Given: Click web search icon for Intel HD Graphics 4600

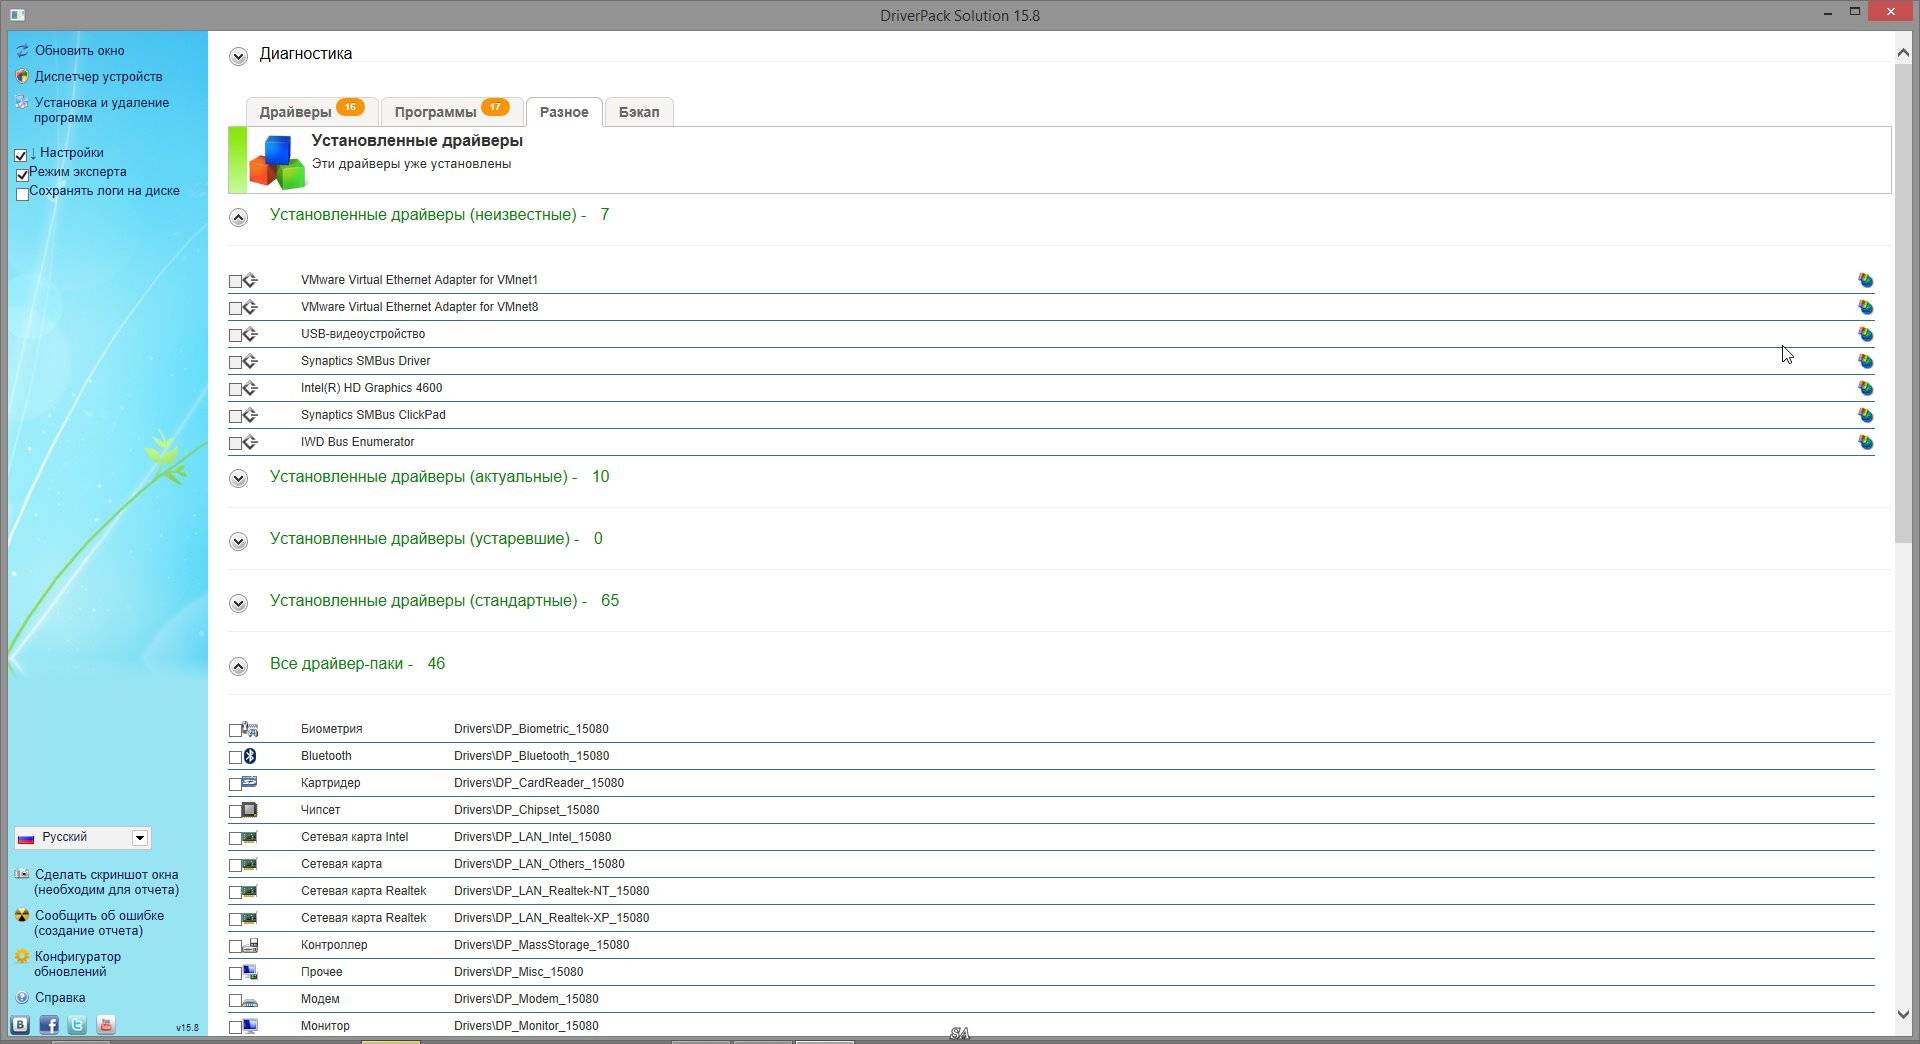Looking at the screenshot, I should point(1865,388).
